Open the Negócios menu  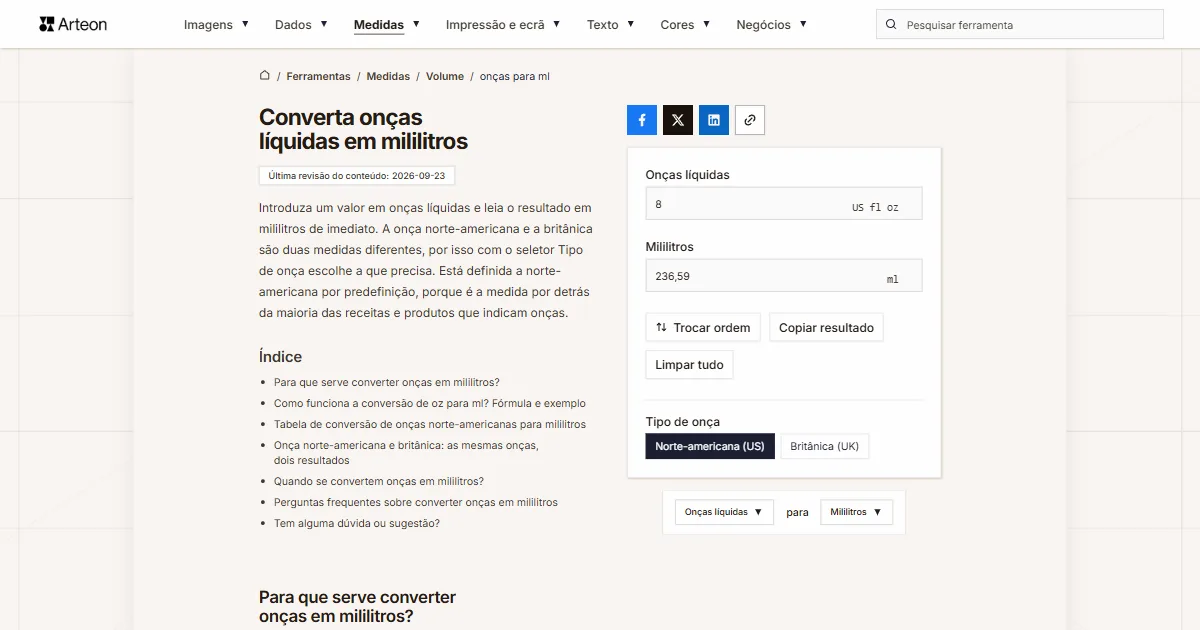(771, 25)
